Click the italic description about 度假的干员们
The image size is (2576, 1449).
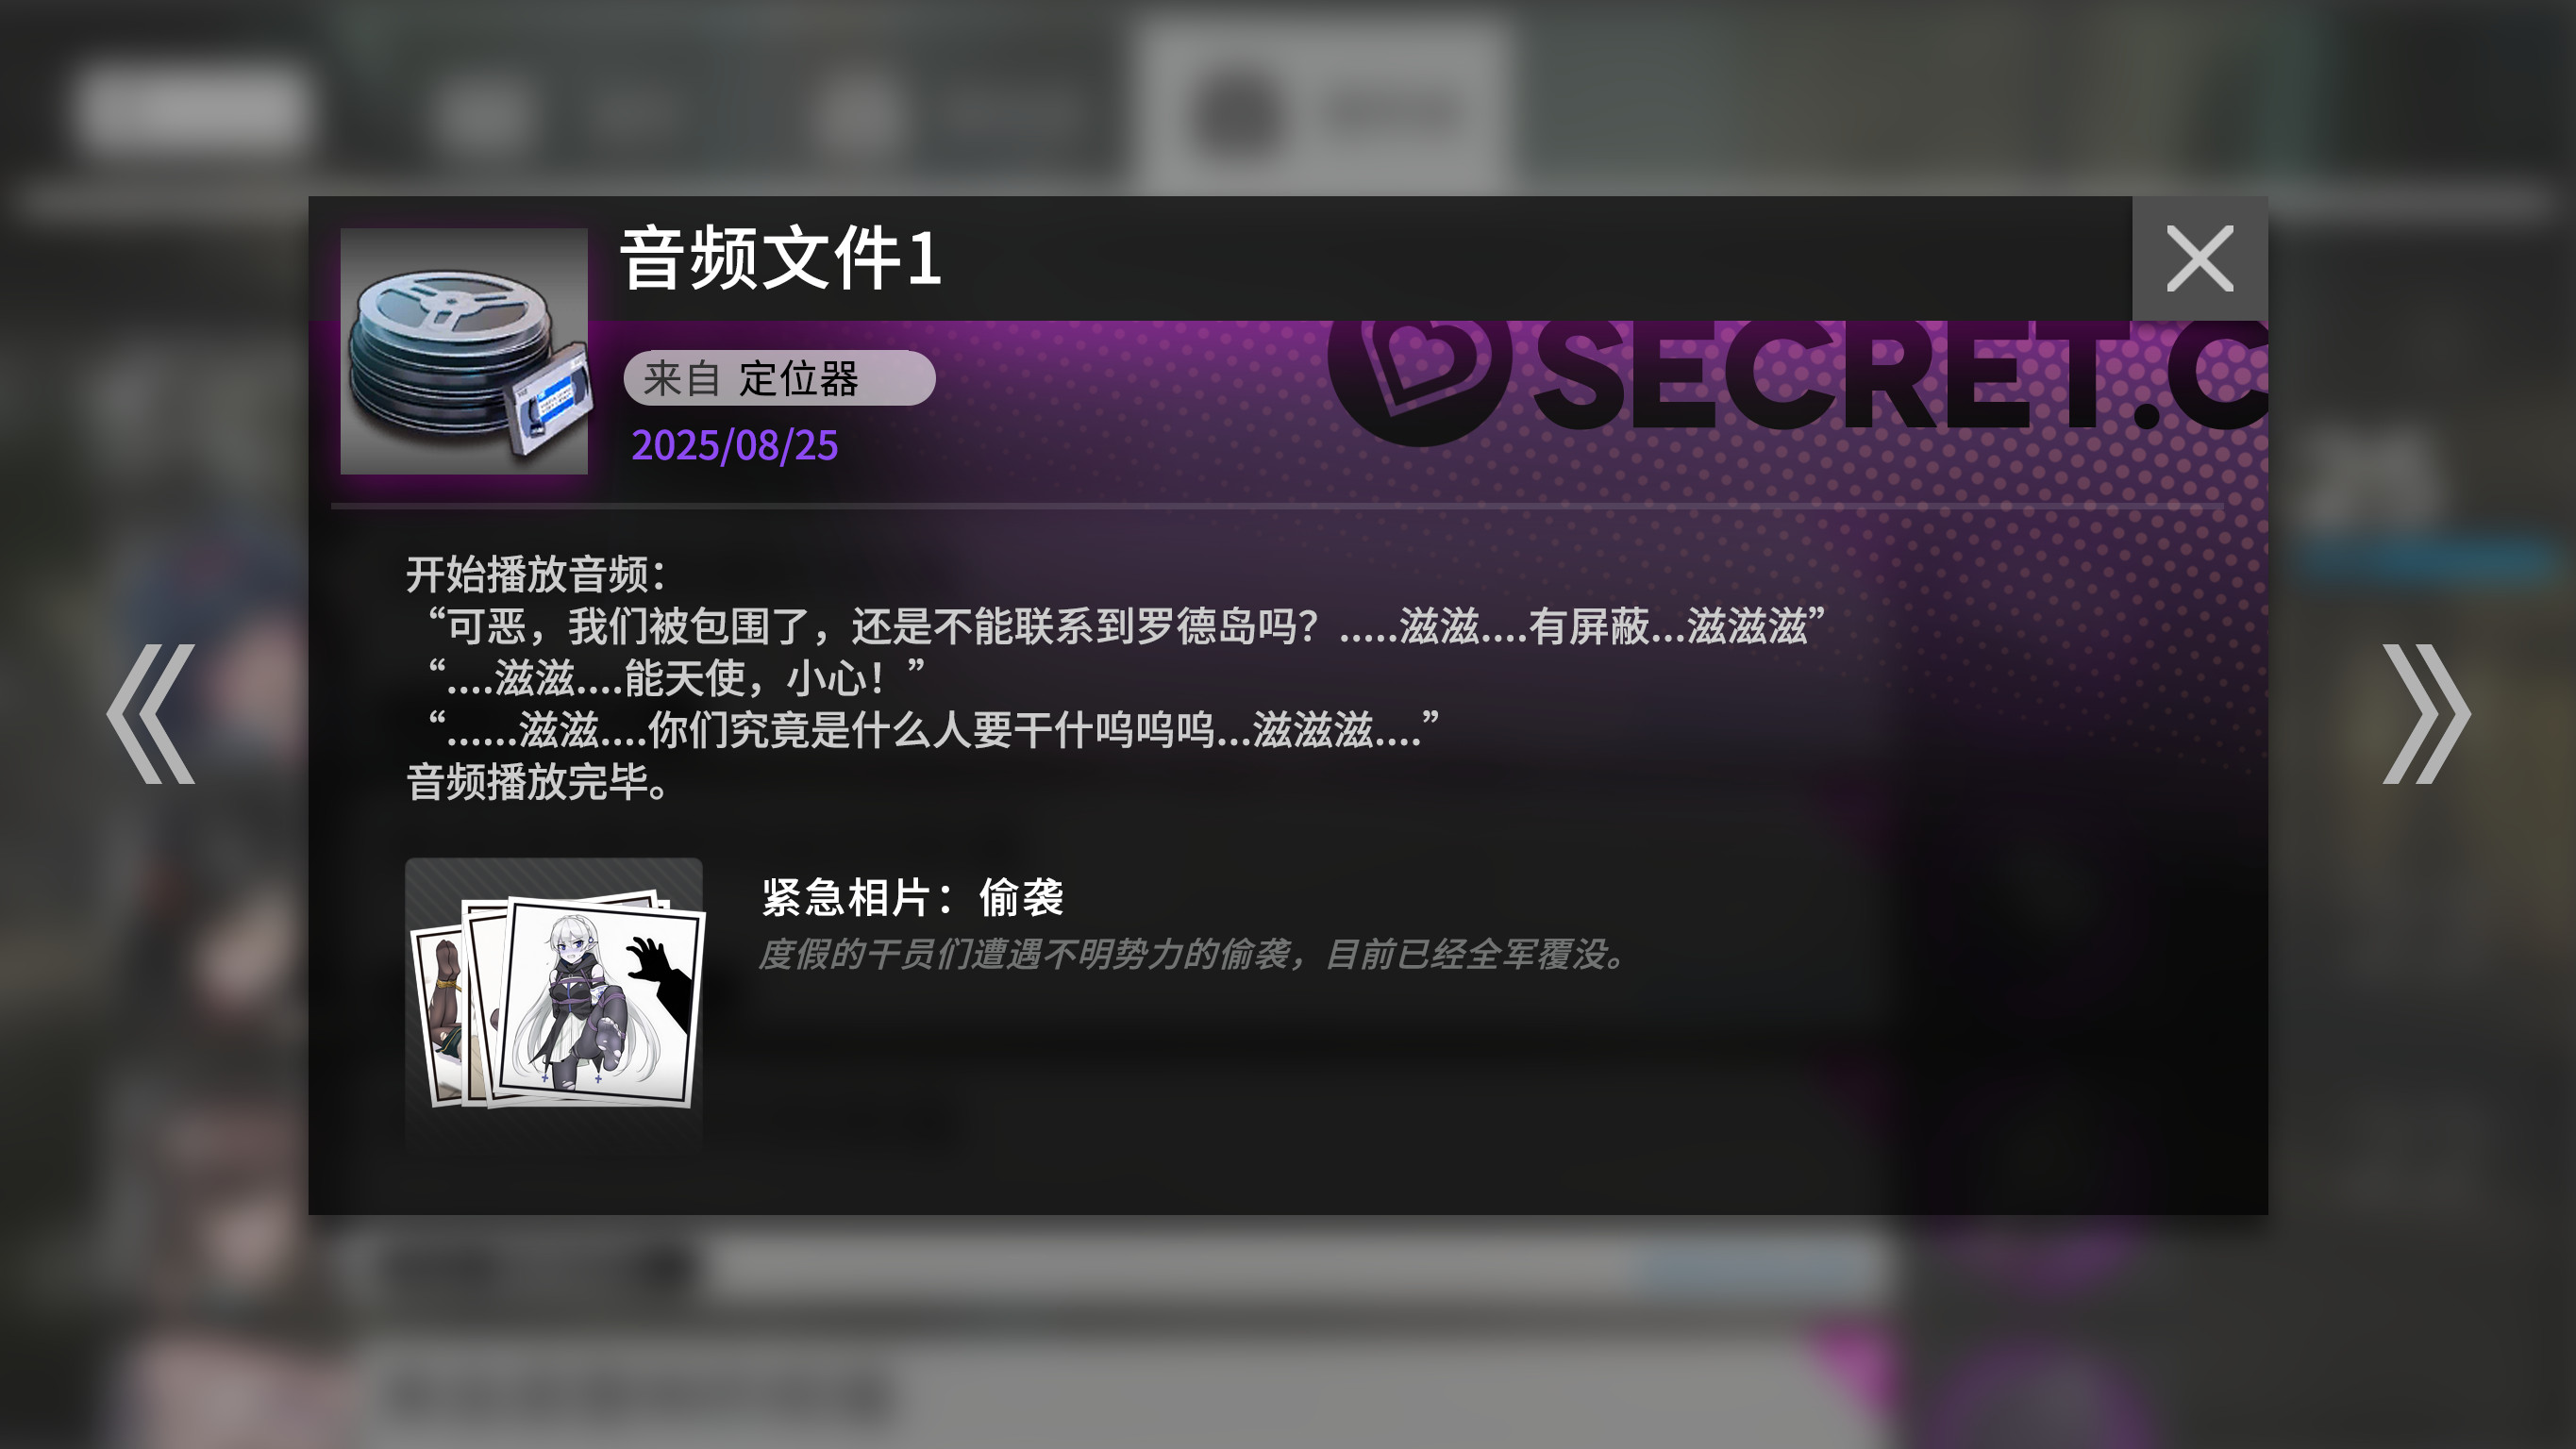(1191, 954)
